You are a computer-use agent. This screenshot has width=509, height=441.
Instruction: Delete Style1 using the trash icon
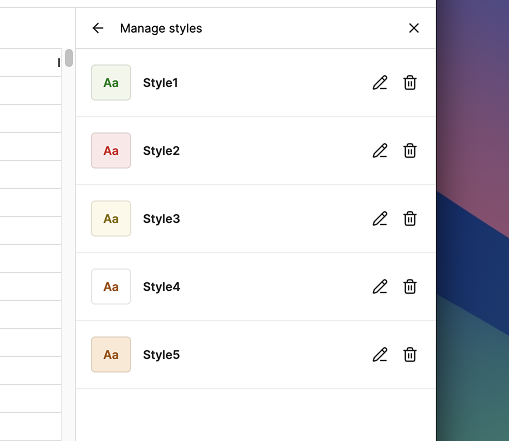410,83
